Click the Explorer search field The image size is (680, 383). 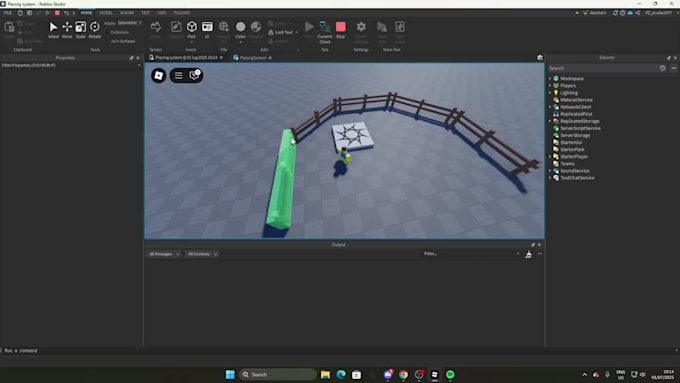(603, 68)
